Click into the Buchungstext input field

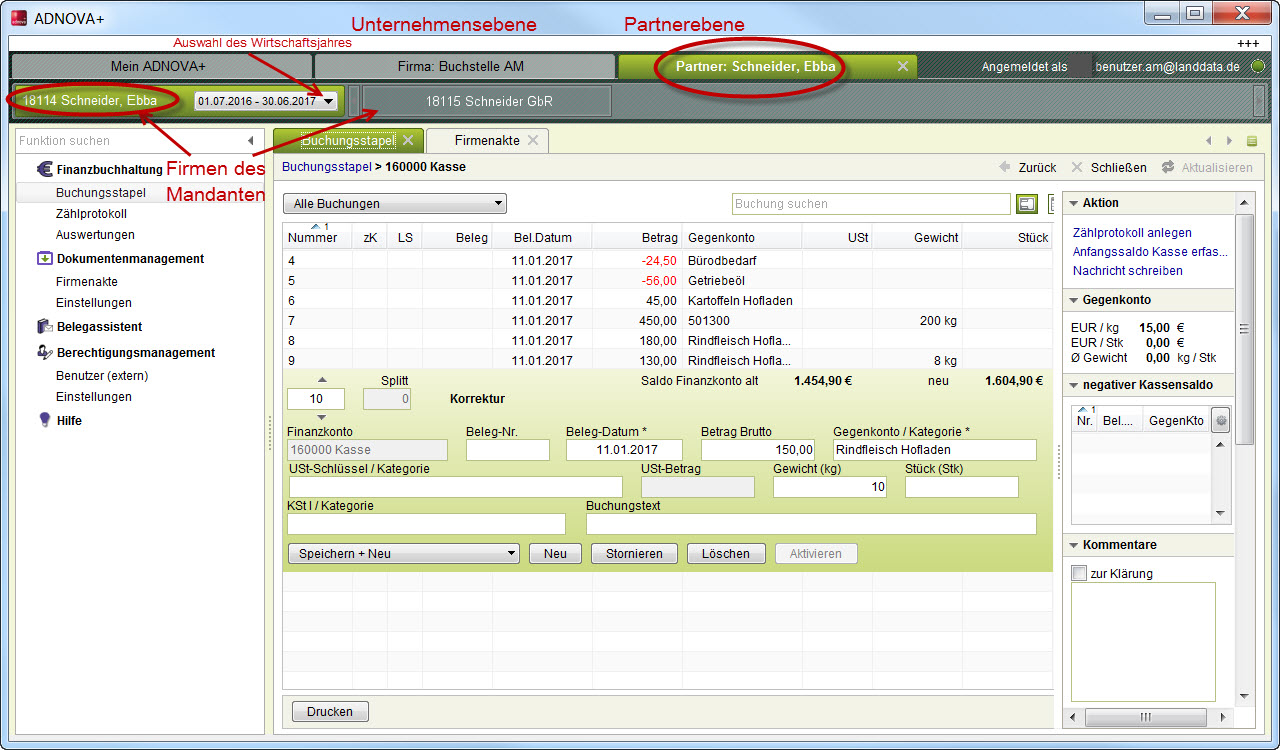810,525
